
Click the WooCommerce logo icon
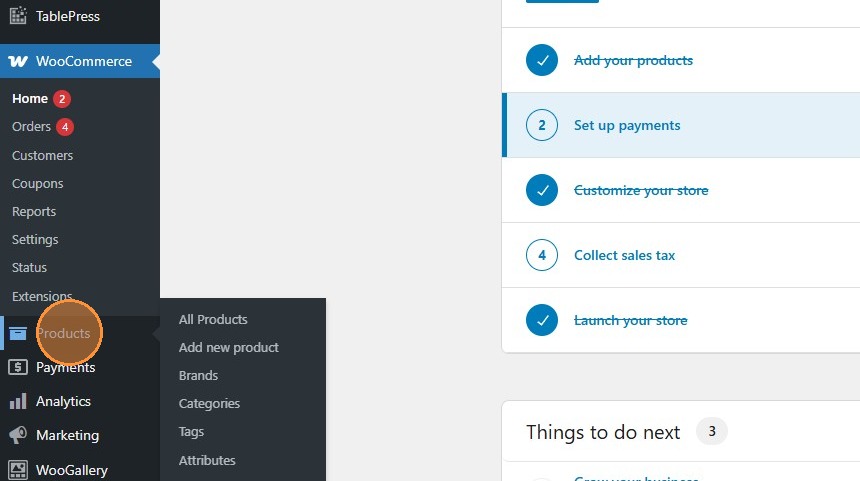pos(18,61)
